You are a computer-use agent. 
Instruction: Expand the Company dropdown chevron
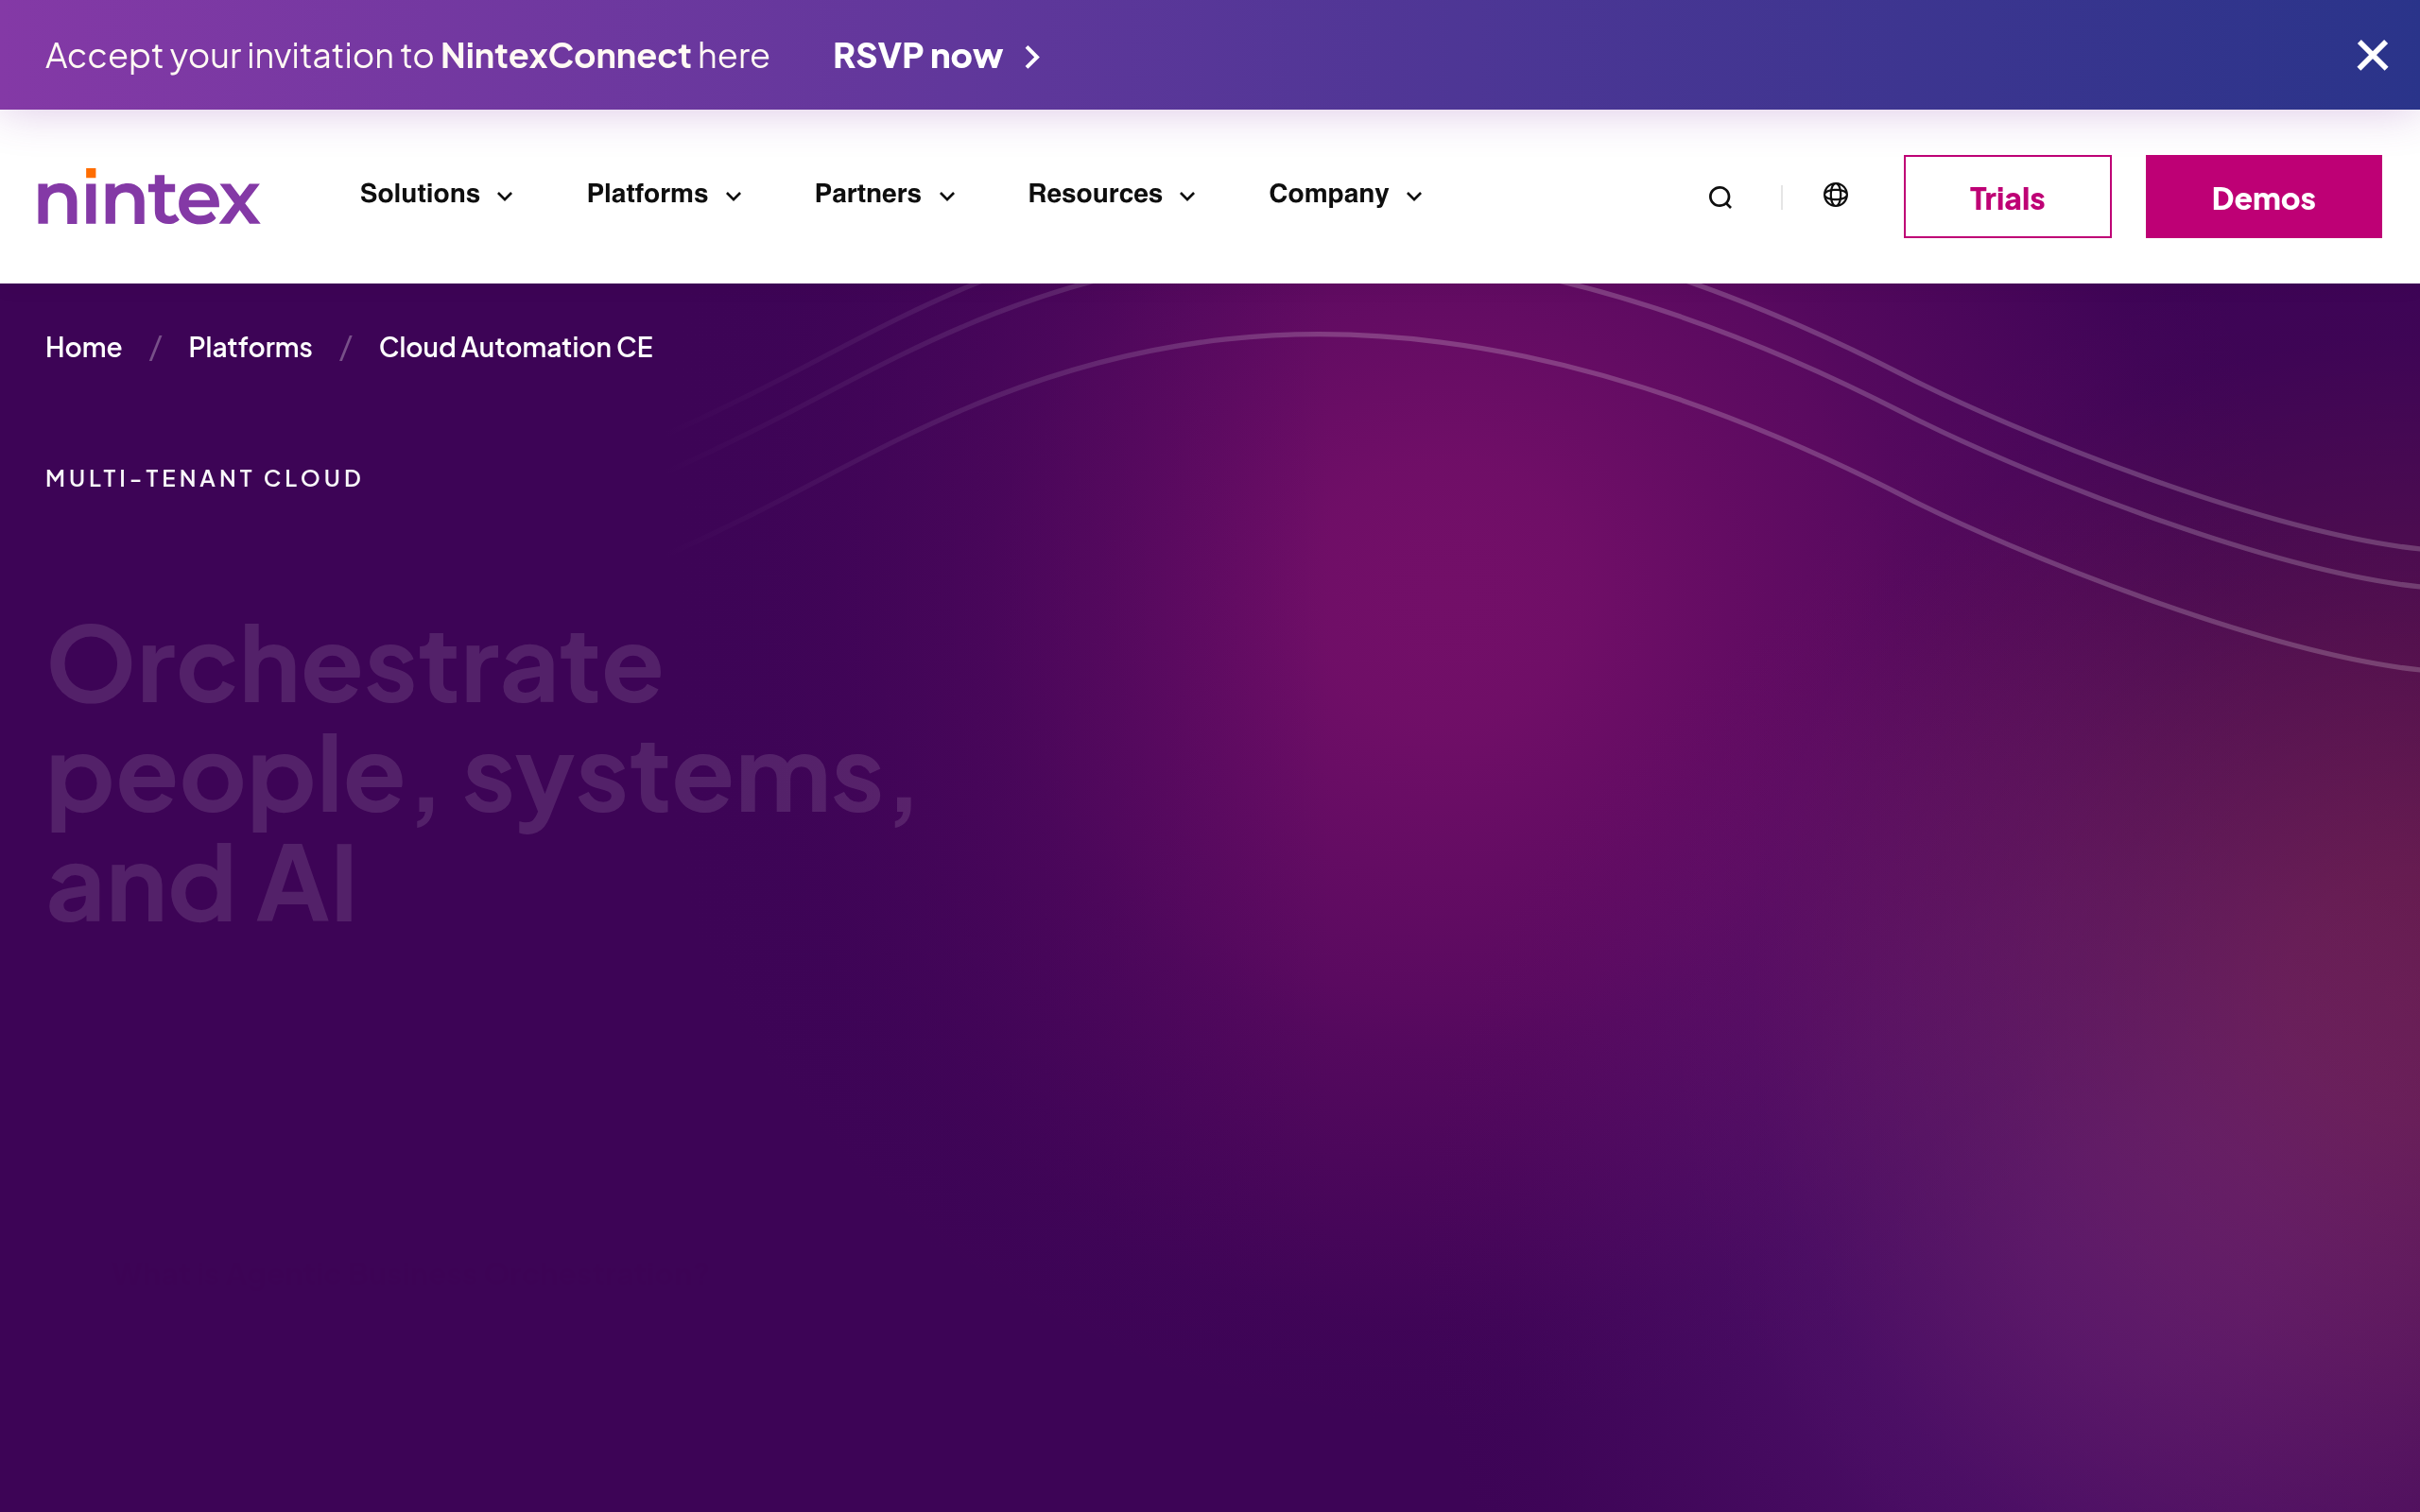coord(1412,196)
